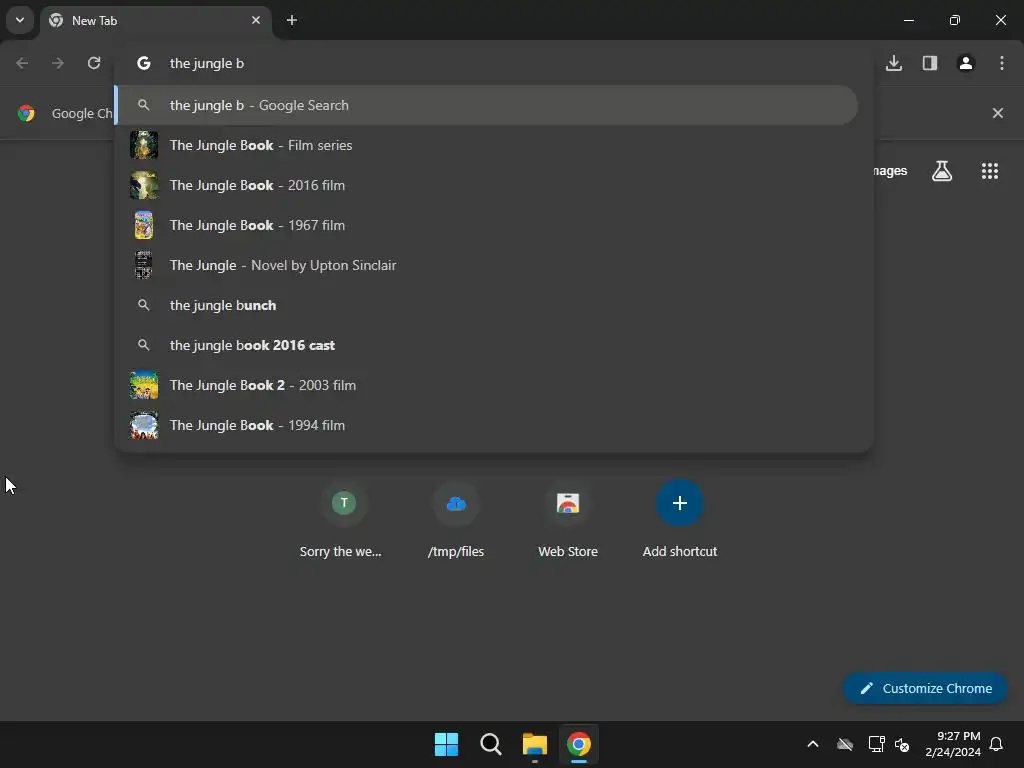The width and height of the screenshot is (1024, 768).
Task: Click the address bar text field
Action: pyautogui.click(x=496, y=63)
